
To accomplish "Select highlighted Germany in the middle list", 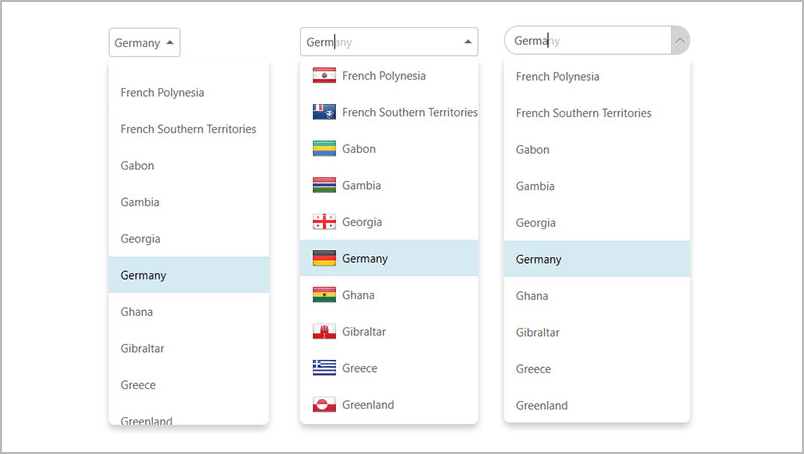I will click(365, 258).
